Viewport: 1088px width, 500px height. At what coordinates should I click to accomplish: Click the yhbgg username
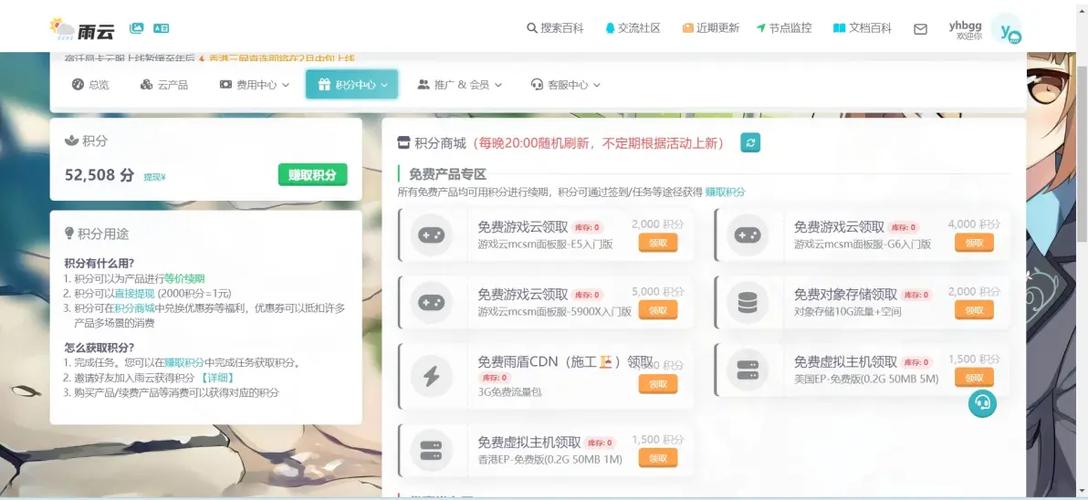coord(965,26)
